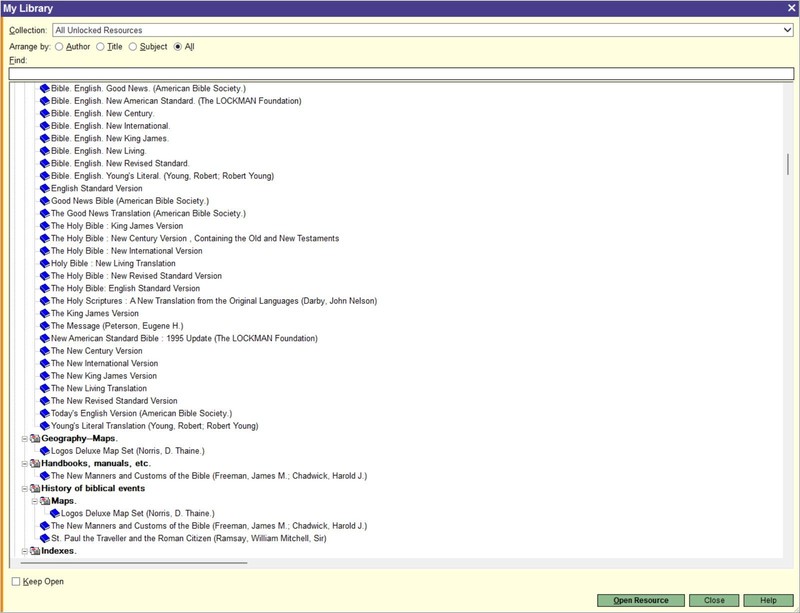Click book icon beside The Holy Bible : King James Version

point(45,226)
